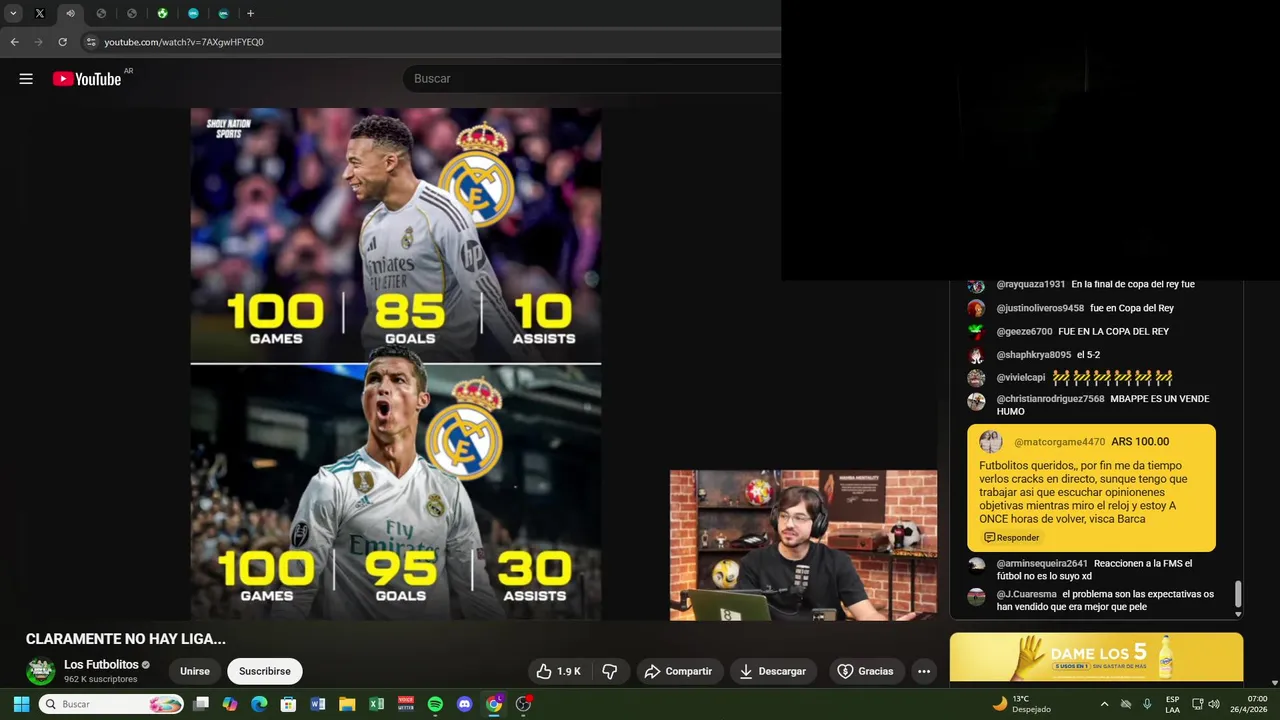This screenshot has height=720, width=1280.
Task: Open OBS Studio from taskbar
Action: pyautogui.click(x=523, y=704)
